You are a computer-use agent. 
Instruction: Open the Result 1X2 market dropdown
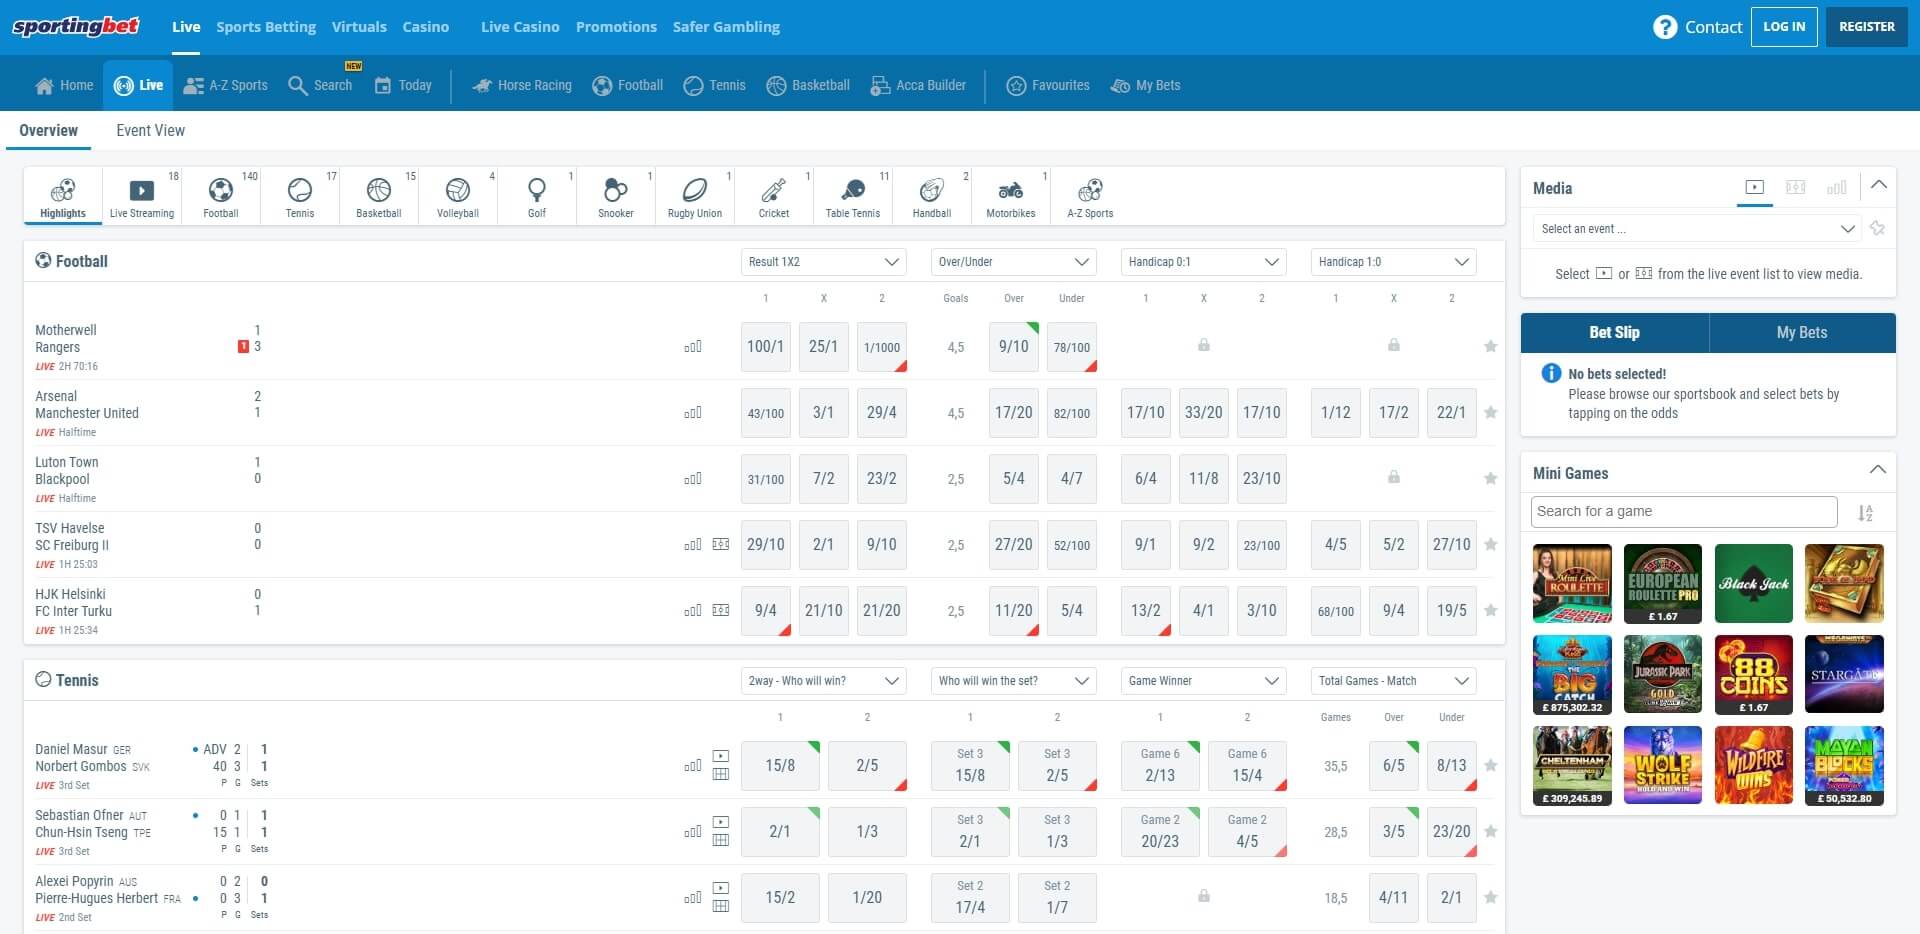coord(823,262)
